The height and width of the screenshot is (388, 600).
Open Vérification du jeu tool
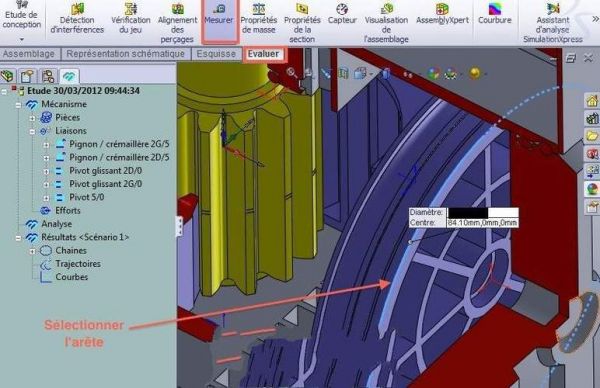(131, 19)
